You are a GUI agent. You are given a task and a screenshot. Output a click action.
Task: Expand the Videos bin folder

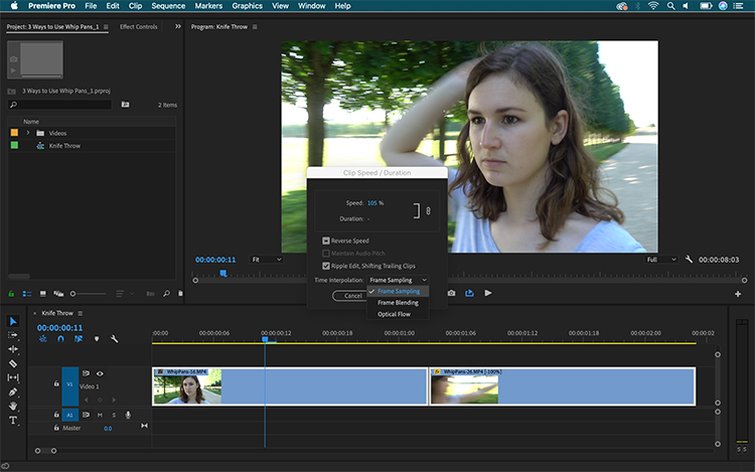coord(27,133)
